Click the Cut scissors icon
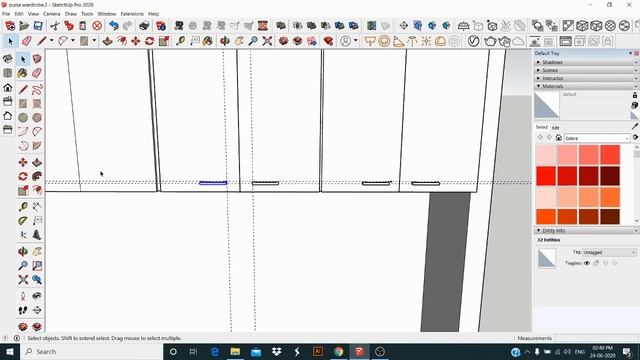Screen dimensions: 640x360 (55, 26)
